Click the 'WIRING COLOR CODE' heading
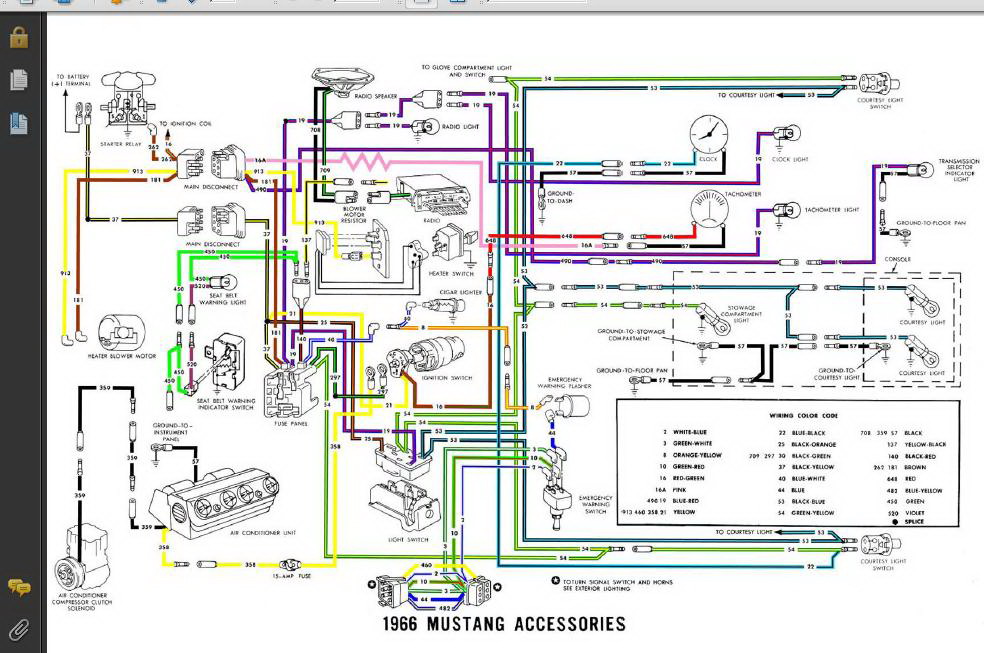Viewport: 984px width, 653px height. click(x=803, y=415)
